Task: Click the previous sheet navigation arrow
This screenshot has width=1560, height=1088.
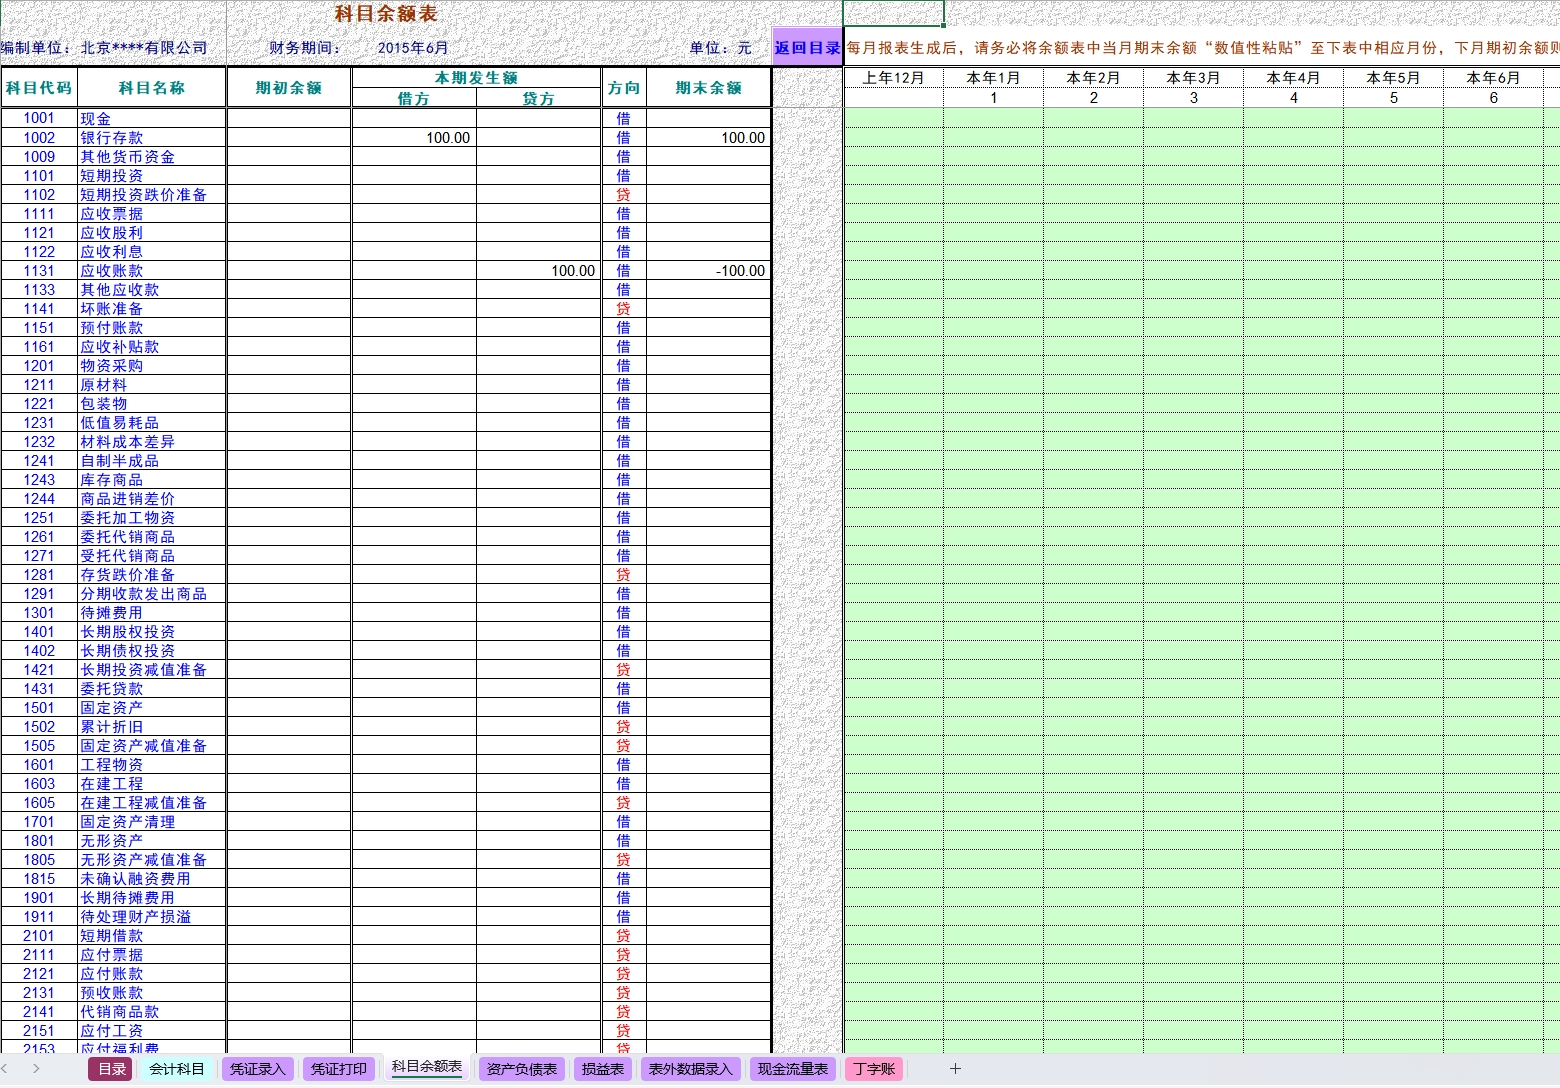Action: pyautogui.click(x=6, y=1069)
